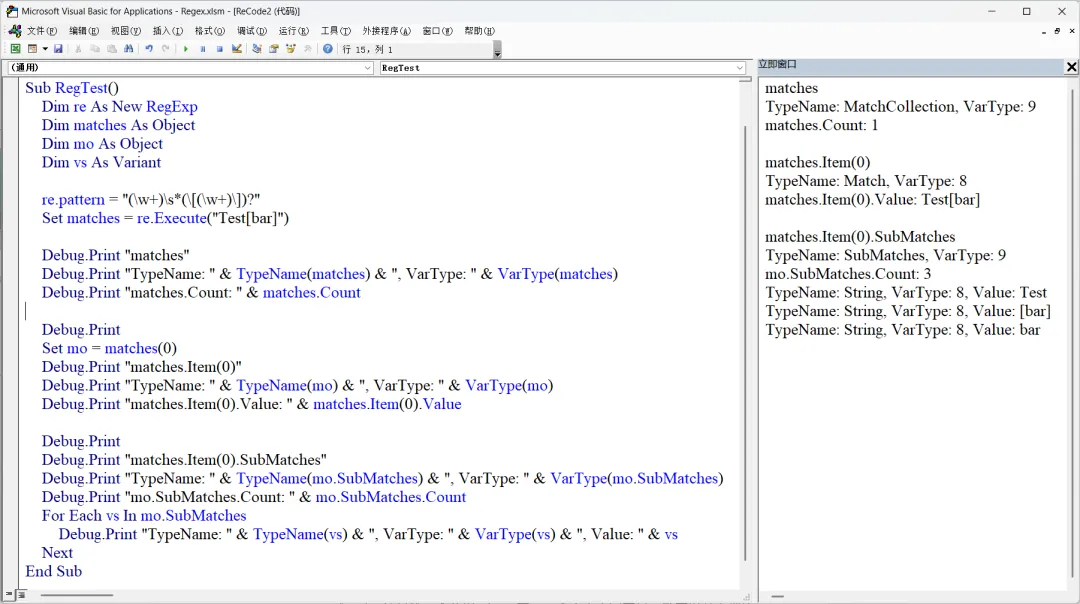
Task: Click the Copy icon in toolbar
Action: 95,49
